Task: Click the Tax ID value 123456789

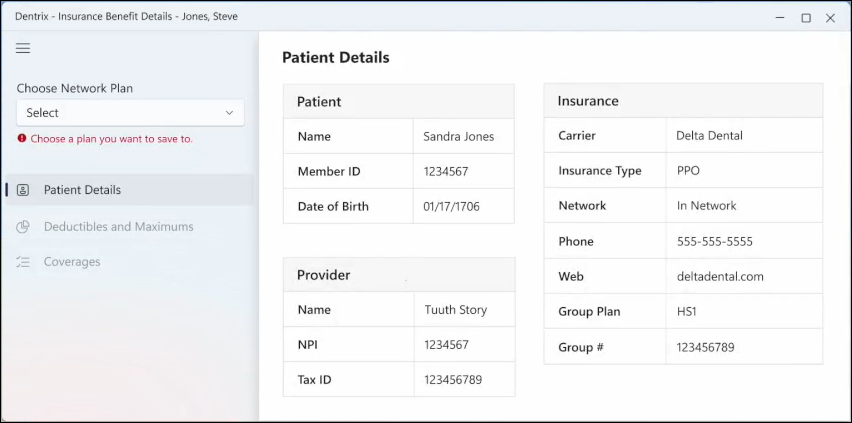Action: tap(453, 380)
